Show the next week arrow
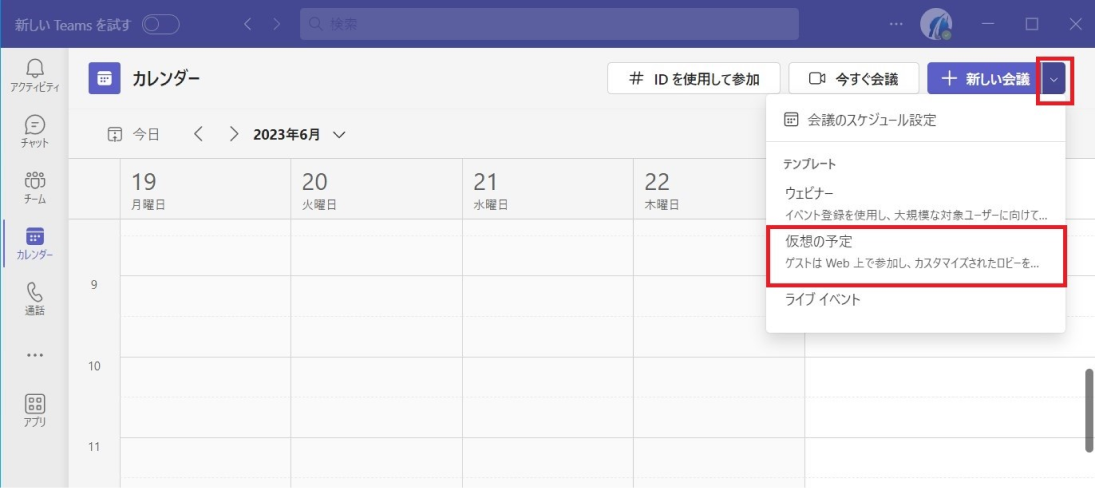Screen dimensions: 1095x488 tap(234, 134)
